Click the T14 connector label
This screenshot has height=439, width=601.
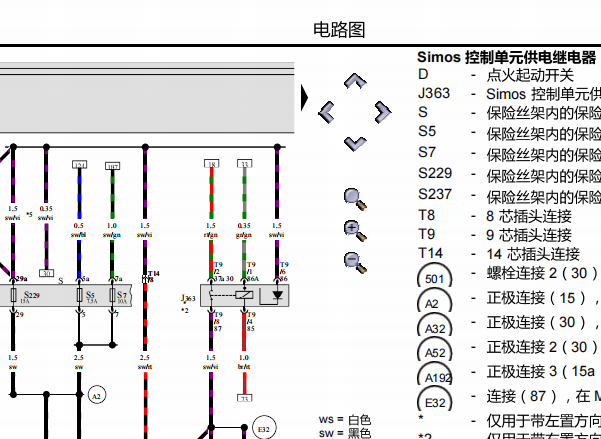click(x=154, y=273)
